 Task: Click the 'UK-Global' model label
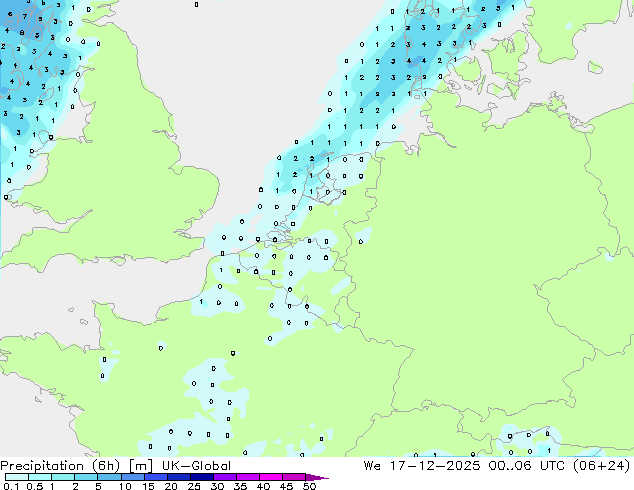(196, 466)
